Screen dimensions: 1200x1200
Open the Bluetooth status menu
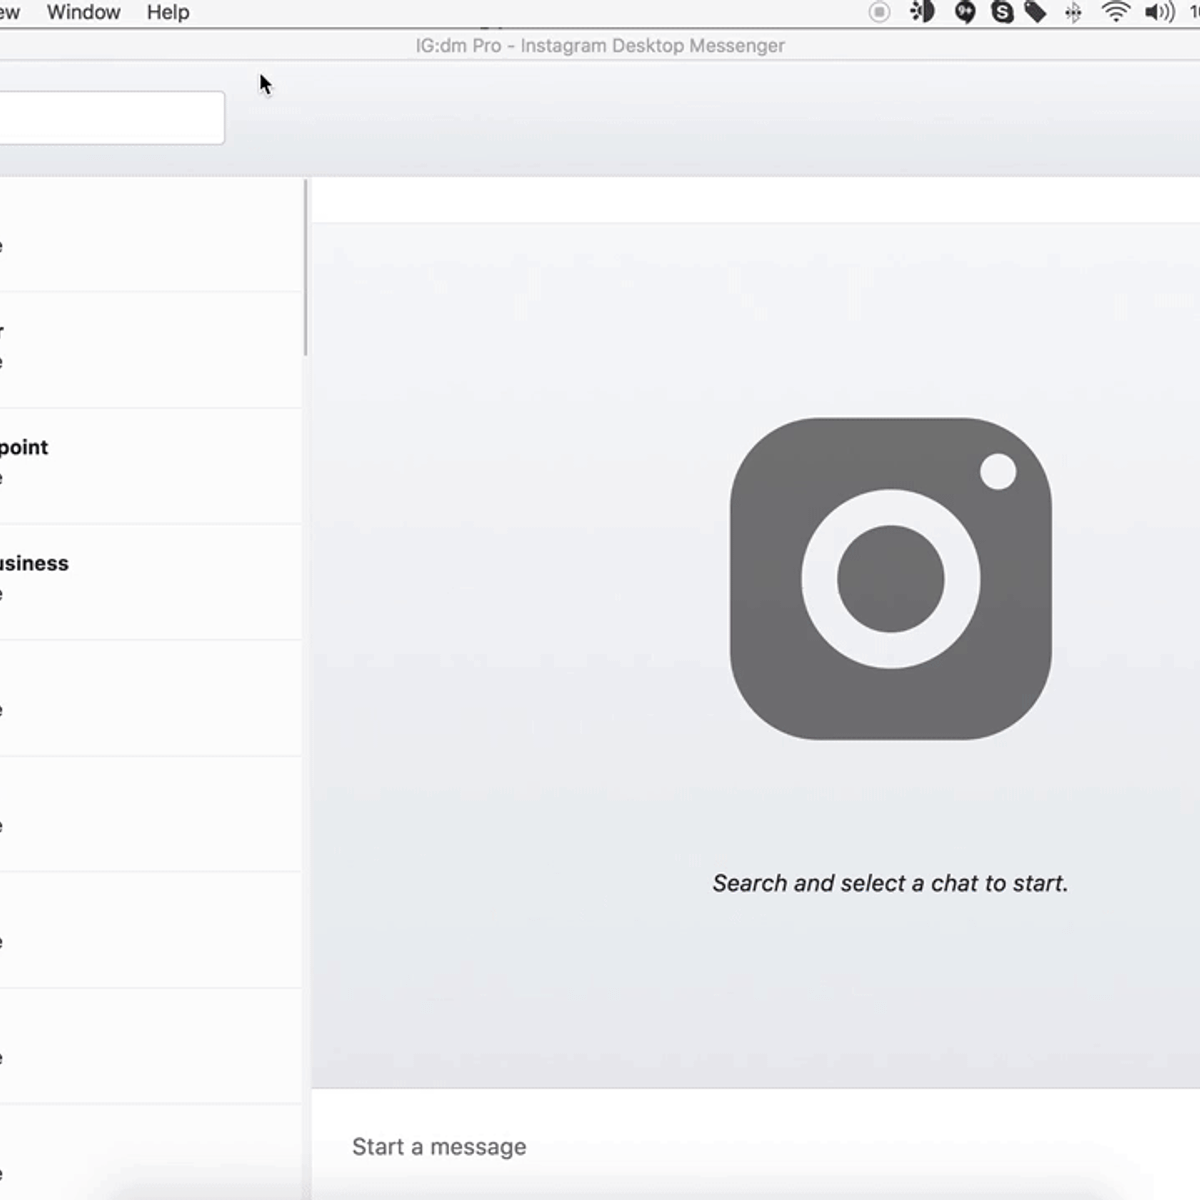point(1073,12)
